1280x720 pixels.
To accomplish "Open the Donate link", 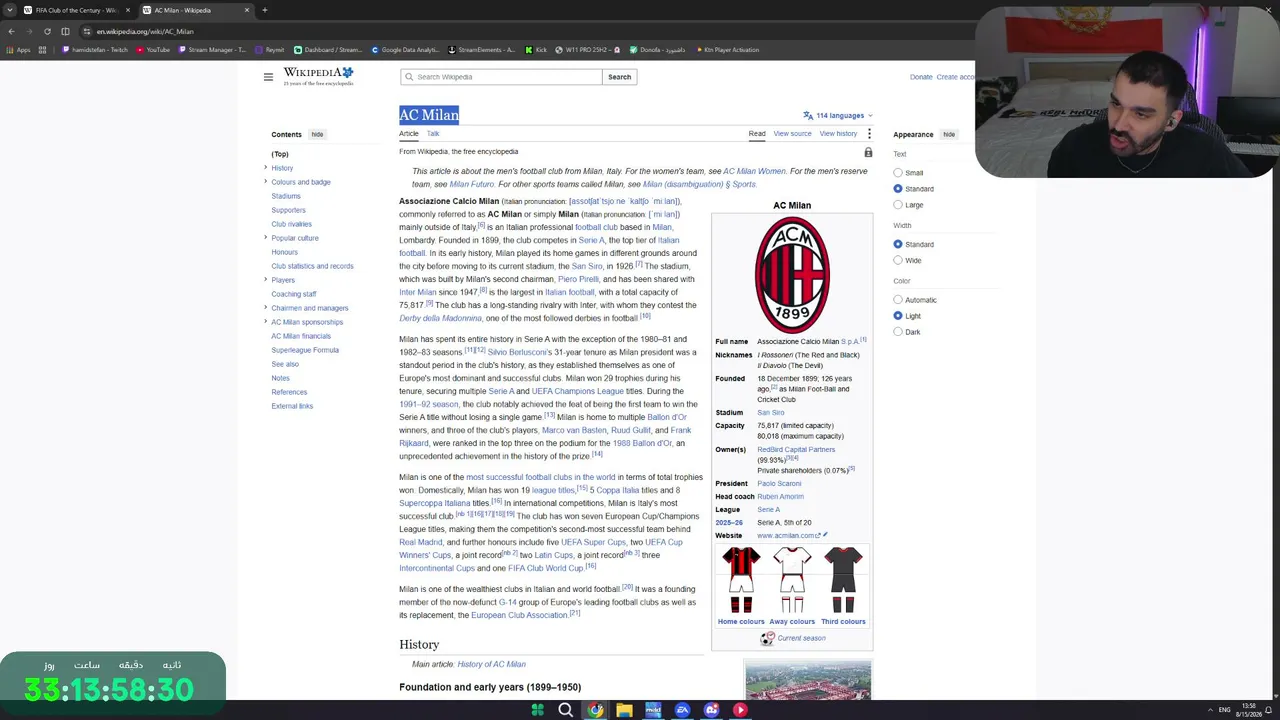I will pyautogui.click(x=921, y=77).
